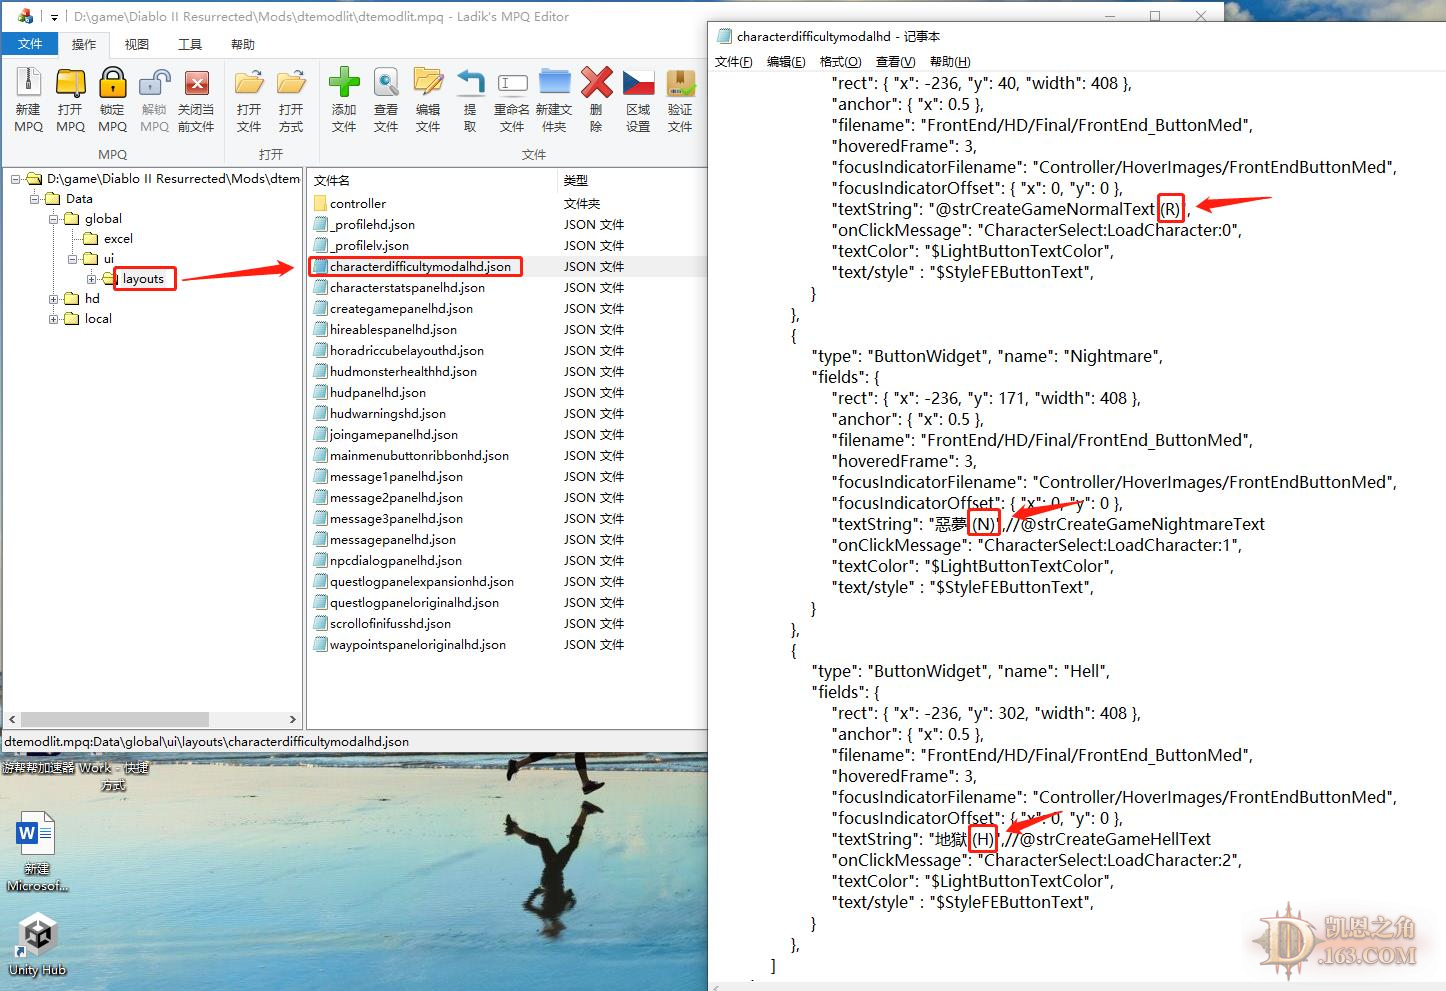Click the 编辑文件 pencil folder icon

point(428,83)
